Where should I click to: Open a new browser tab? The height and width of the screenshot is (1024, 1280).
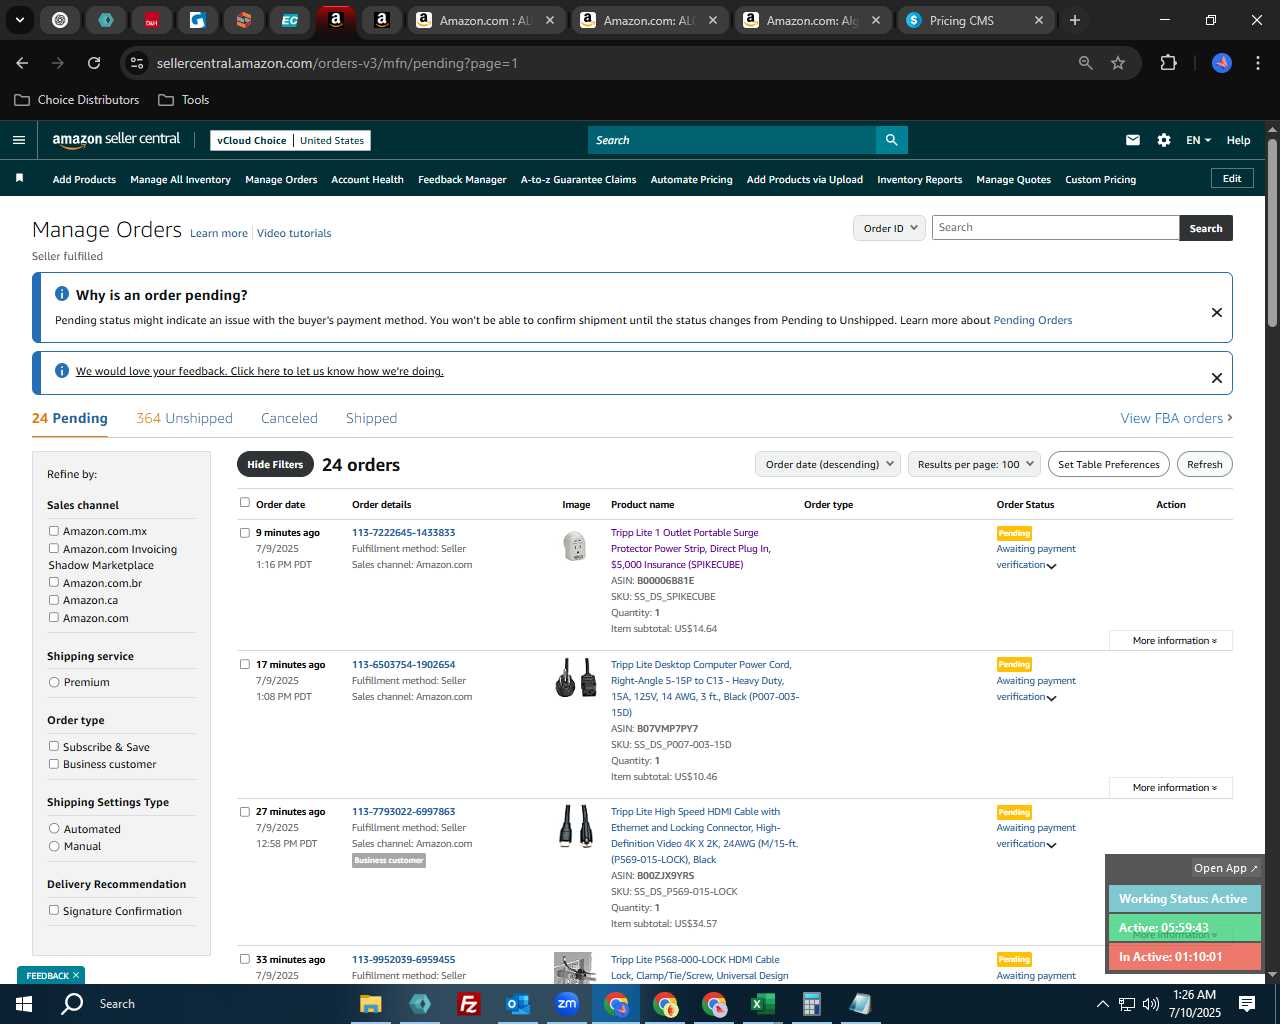[x=1075, y=20]
